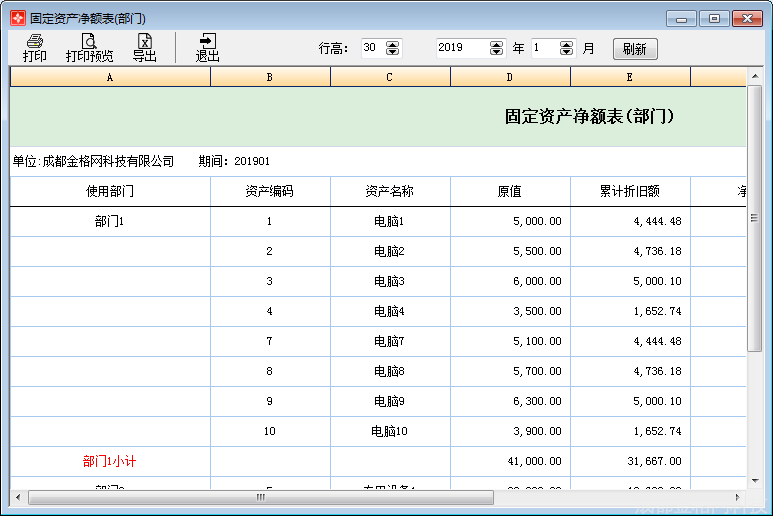Increase the month spinner value

pos(567,44)
